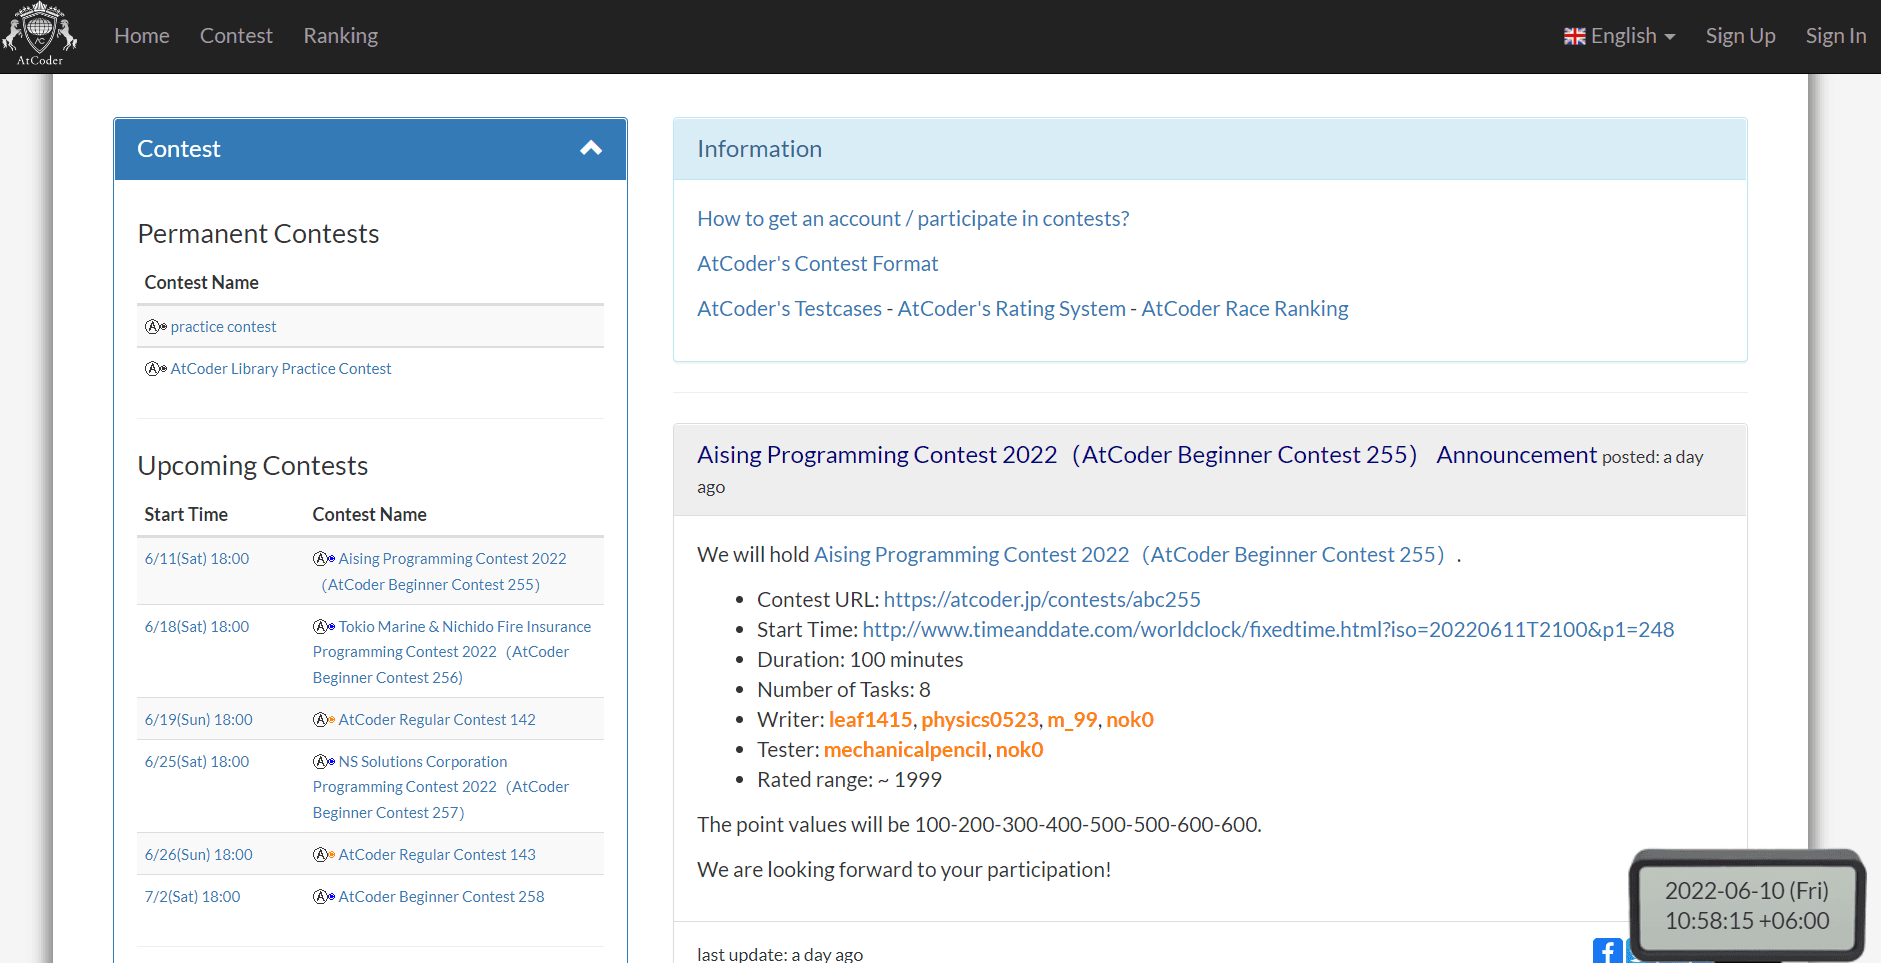Open AtCoder Library Practice Contest

pos(281,369)
